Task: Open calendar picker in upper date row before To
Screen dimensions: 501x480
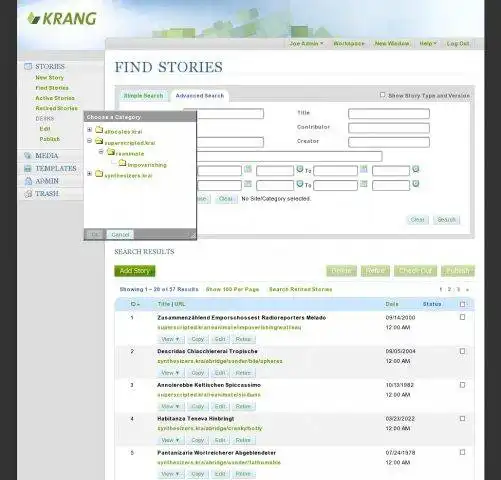Action: pos(248,169)
